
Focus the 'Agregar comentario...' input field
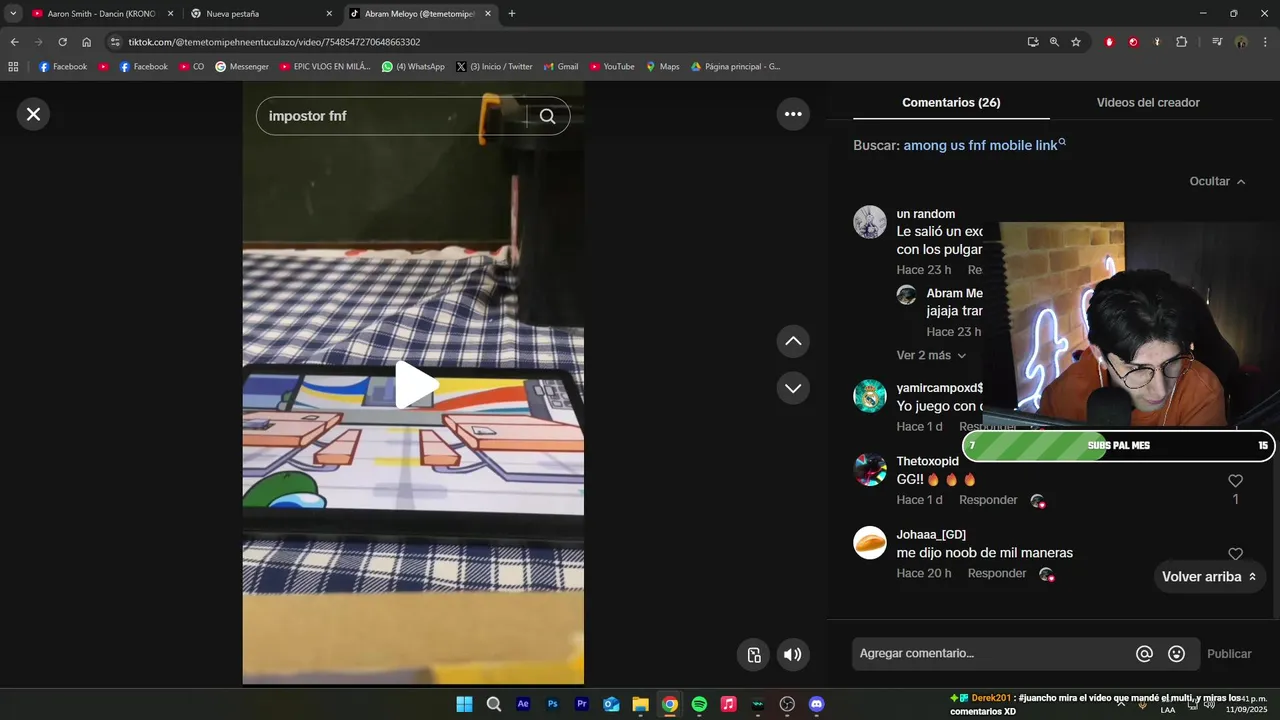click(990, 654)
